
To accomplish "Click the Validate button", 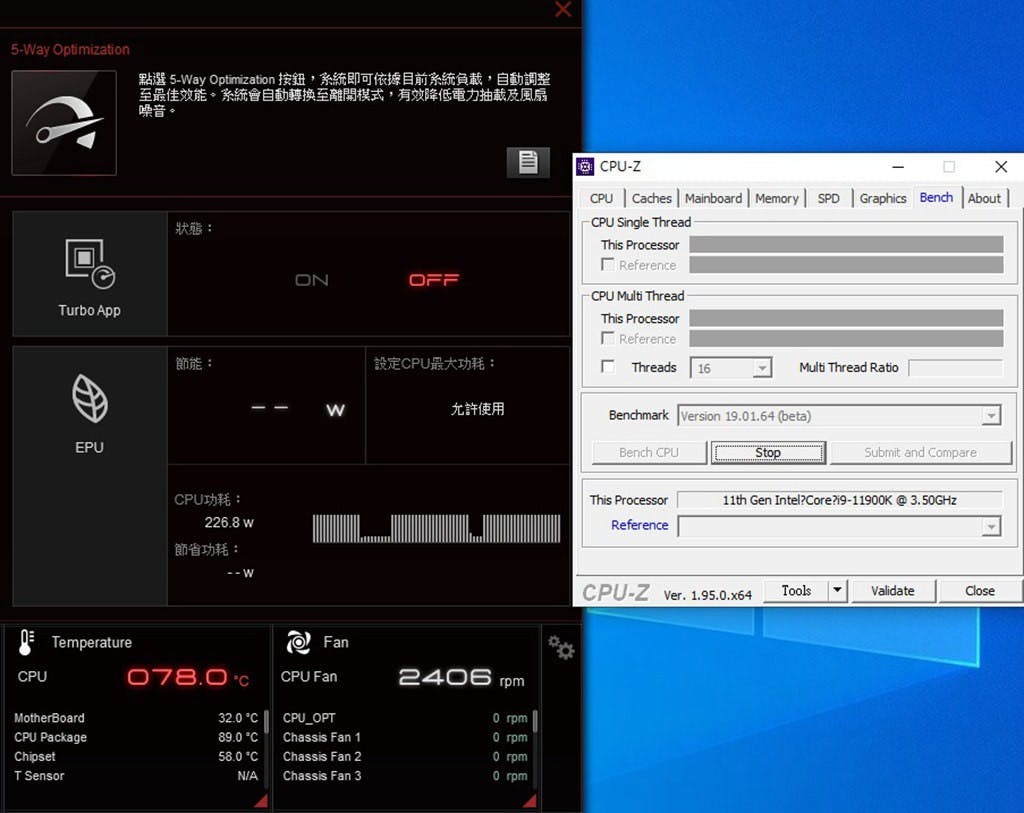I will [892, 591].
